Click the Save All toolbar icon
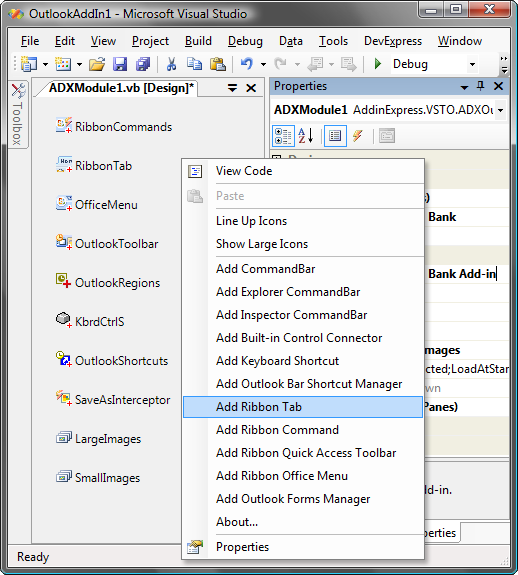The height and width of the screenshot is (575, 518). tap(143, 64)
